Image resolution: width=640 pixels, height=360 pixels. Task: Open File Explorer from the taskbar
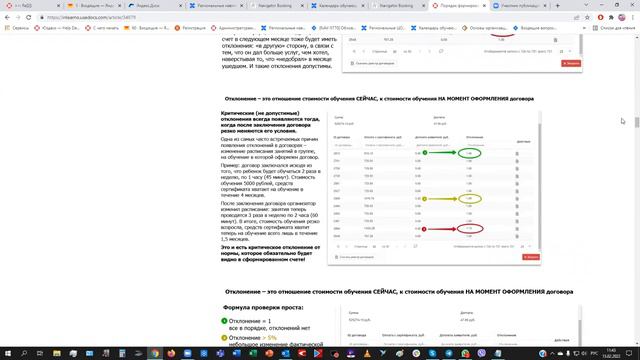(57, 353)
